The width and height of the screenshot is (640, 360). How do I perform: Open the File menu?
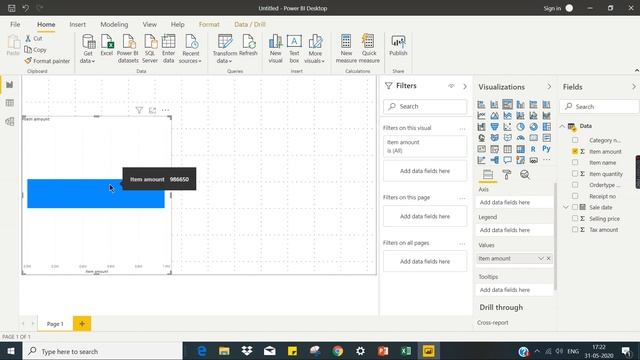pos(15,24)
